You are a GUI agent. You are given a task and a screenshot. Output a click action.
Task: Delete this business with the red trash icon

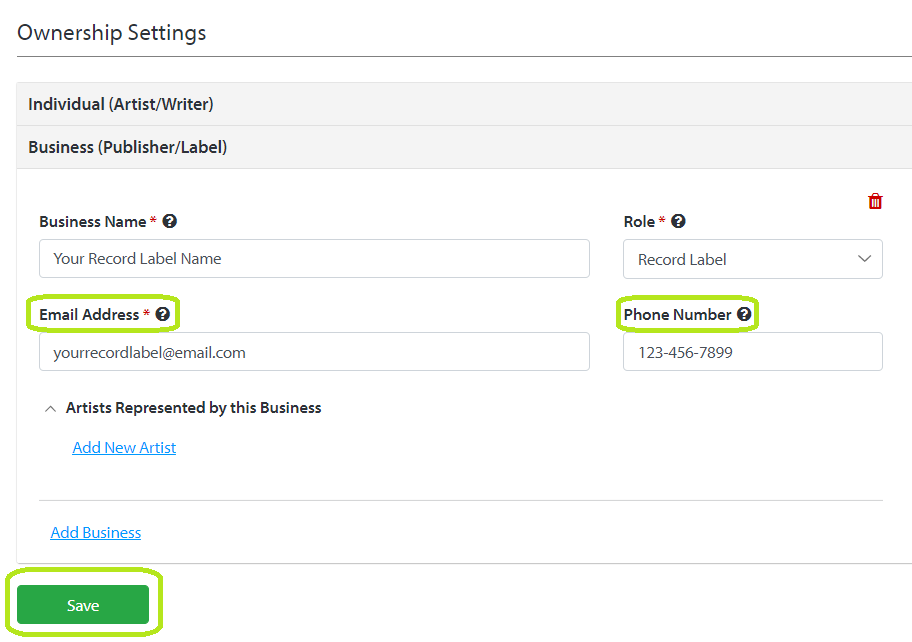click(x=875, y=201)
